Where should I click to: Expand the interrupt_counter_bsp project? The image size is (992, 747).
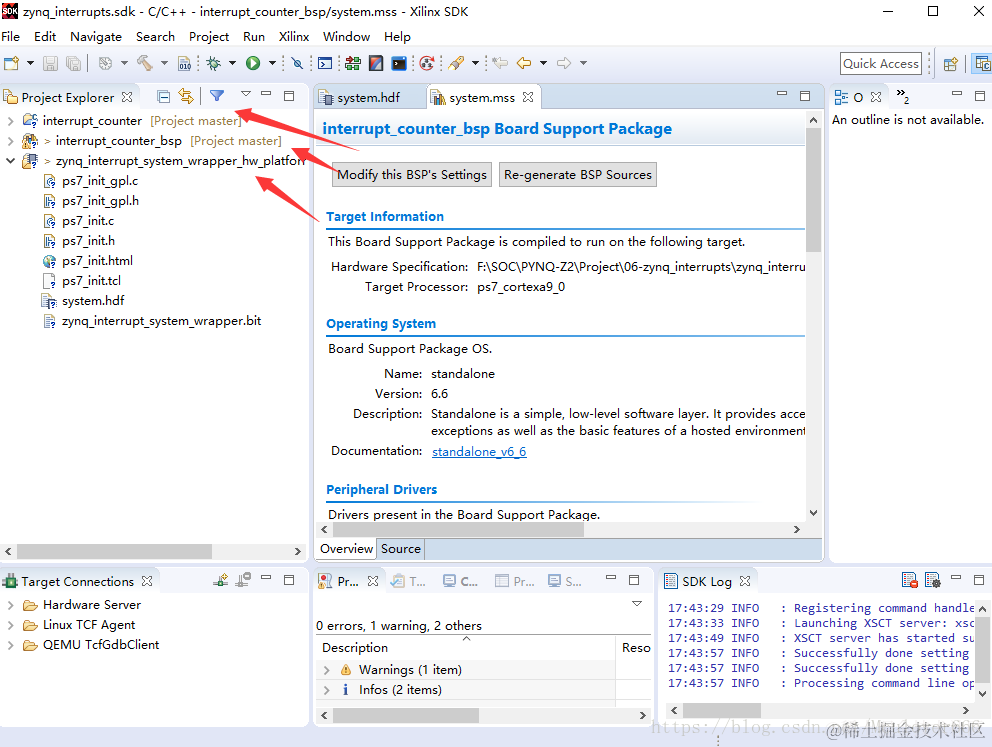(x=10, y=141)
